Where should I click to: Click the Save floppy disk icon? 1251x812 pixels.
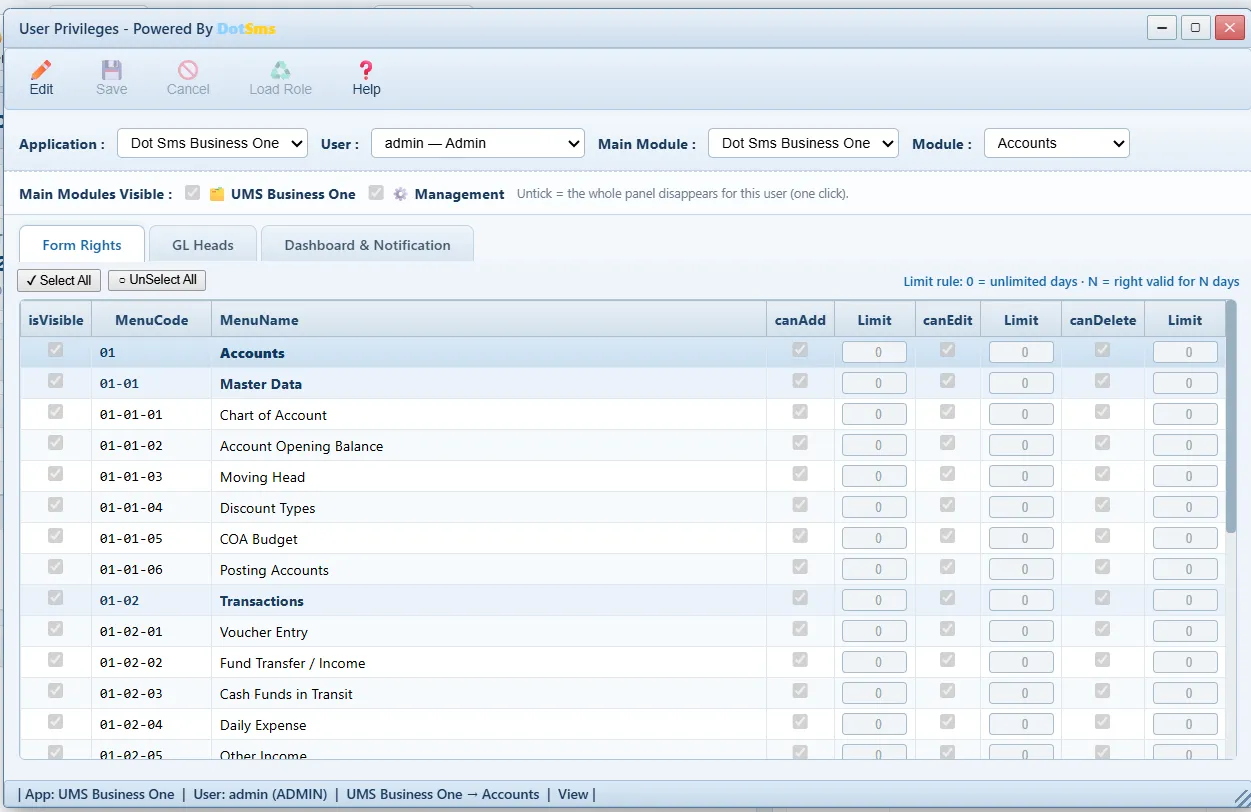112,70
